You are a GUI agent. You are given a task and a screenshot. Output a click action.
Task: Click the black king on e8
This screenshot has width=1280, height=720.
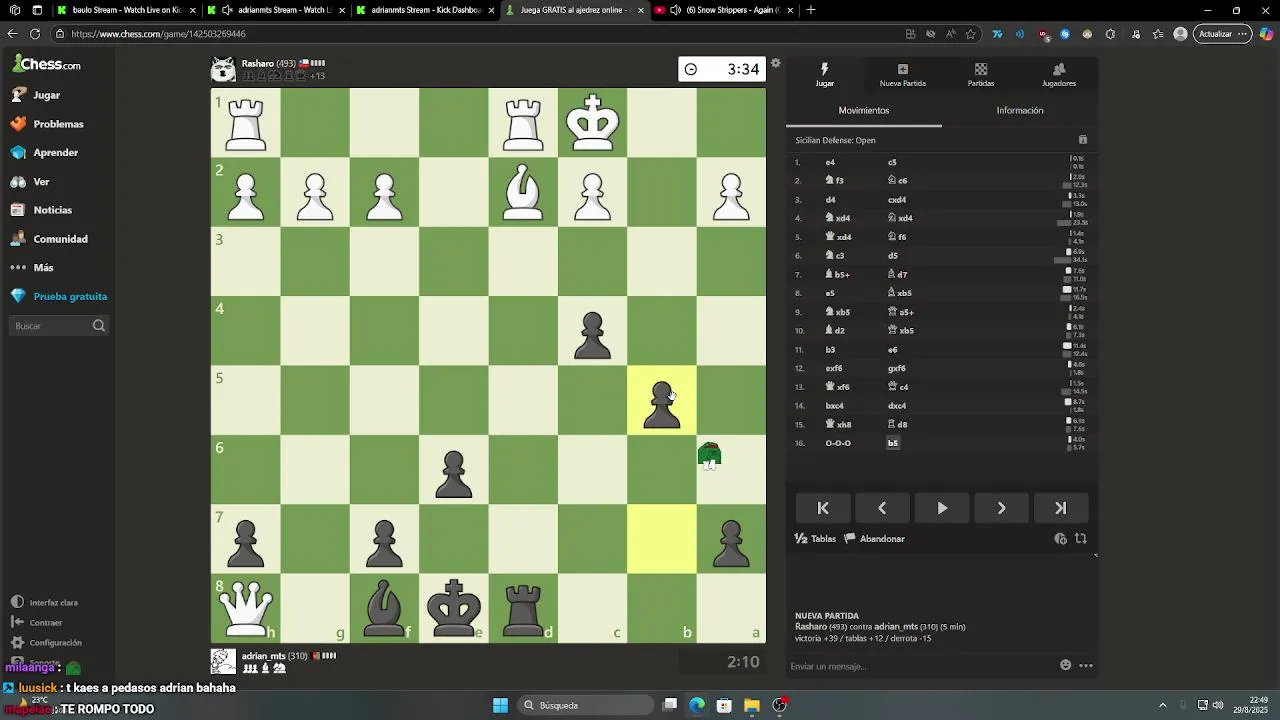click(454, 608)
